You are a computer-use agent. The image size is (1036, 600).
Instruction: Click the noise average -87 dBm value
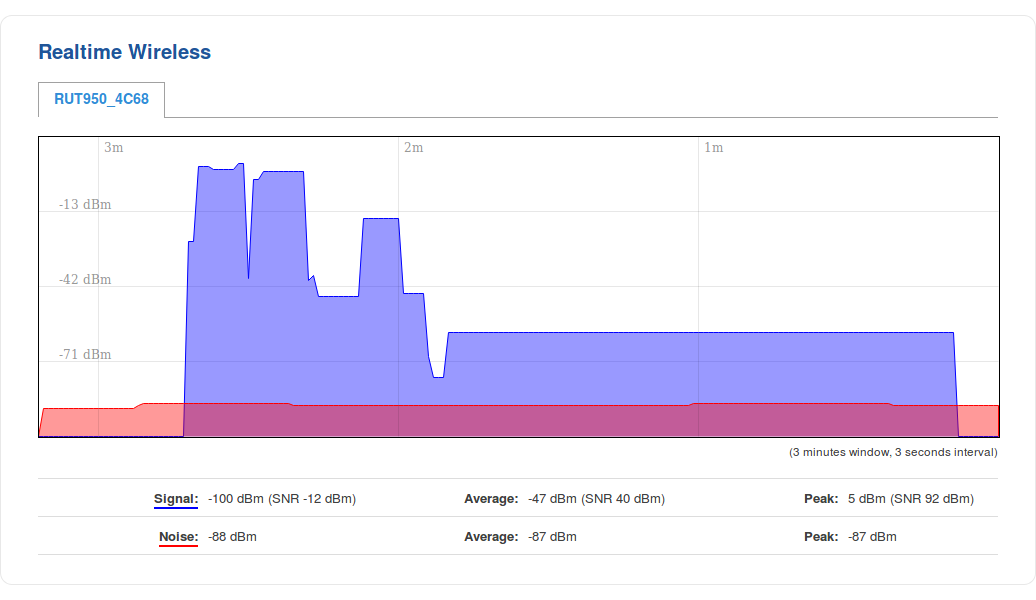(552, 536)
